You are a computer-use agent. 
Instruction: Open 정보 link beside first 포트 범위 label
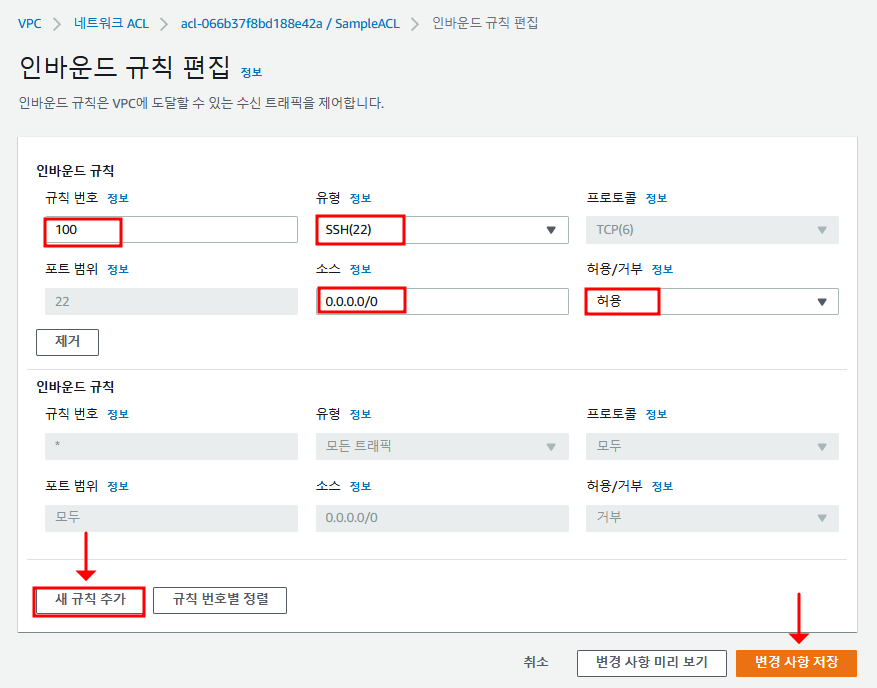(x=118, y=270)
